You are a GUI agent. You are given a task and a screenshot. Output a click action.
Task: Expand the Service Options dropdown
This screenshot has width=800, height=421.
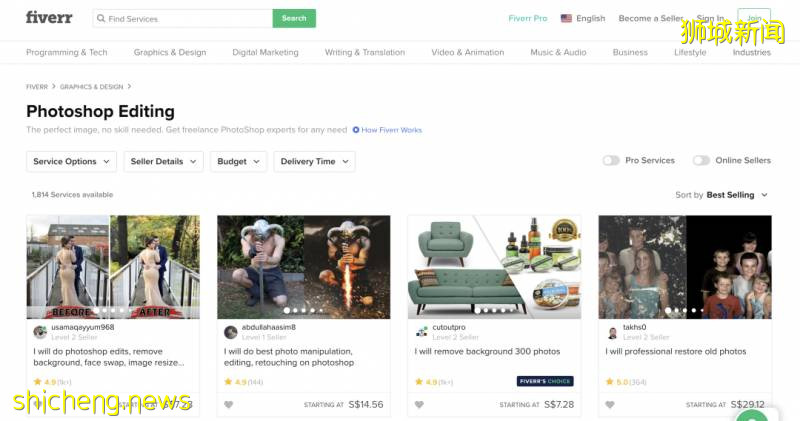pyautogui.click(x=71, y=161)
